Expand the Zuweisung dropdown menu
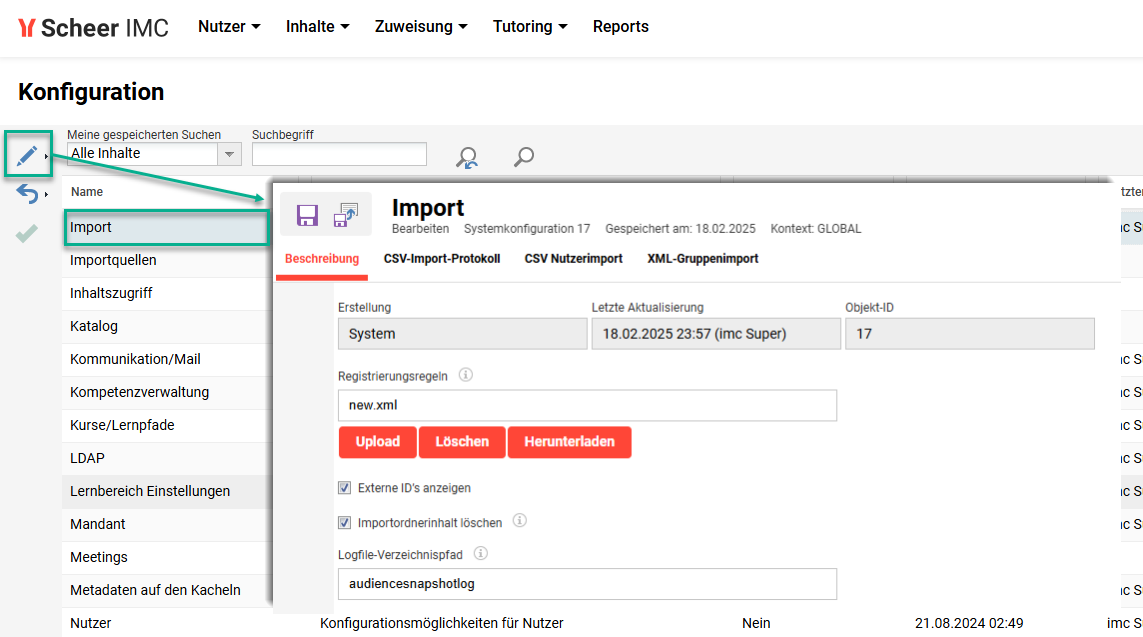The height and width of the screenshot is (637, 1143). coord(421,27)
